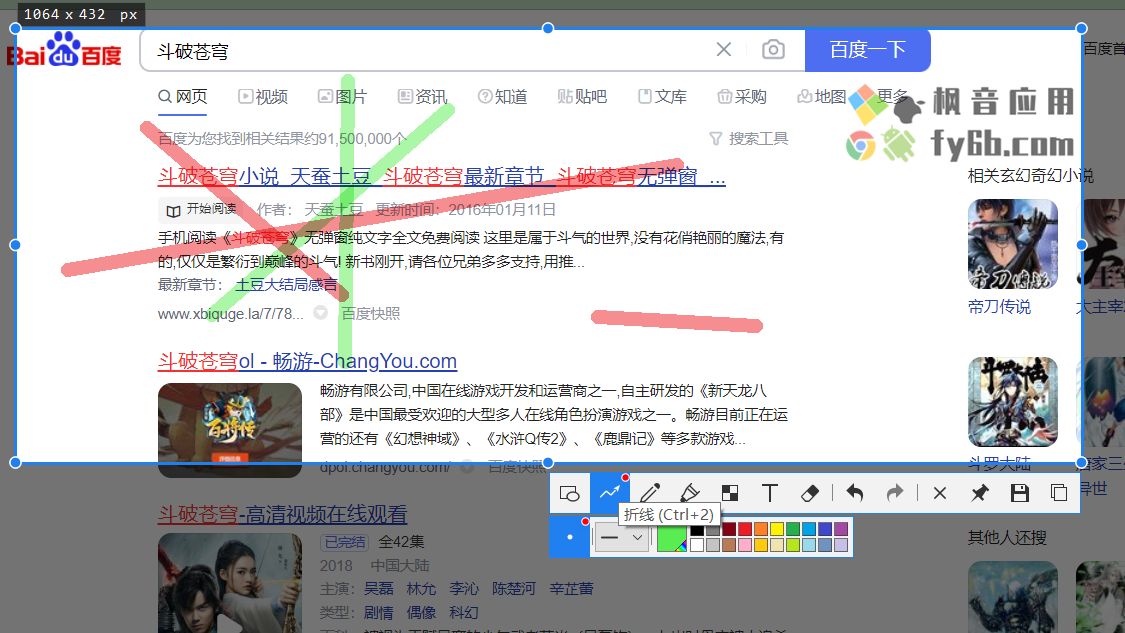Open the large current-color preview swatch
The image size is (1125, 633).
tap(672, 537)
